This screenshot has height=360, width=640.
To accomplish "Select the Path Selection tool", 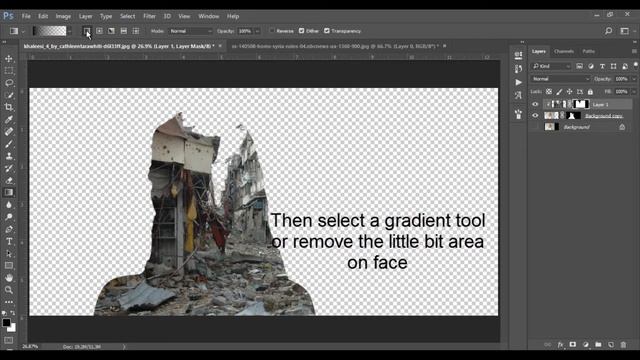I will click(9, 253).
